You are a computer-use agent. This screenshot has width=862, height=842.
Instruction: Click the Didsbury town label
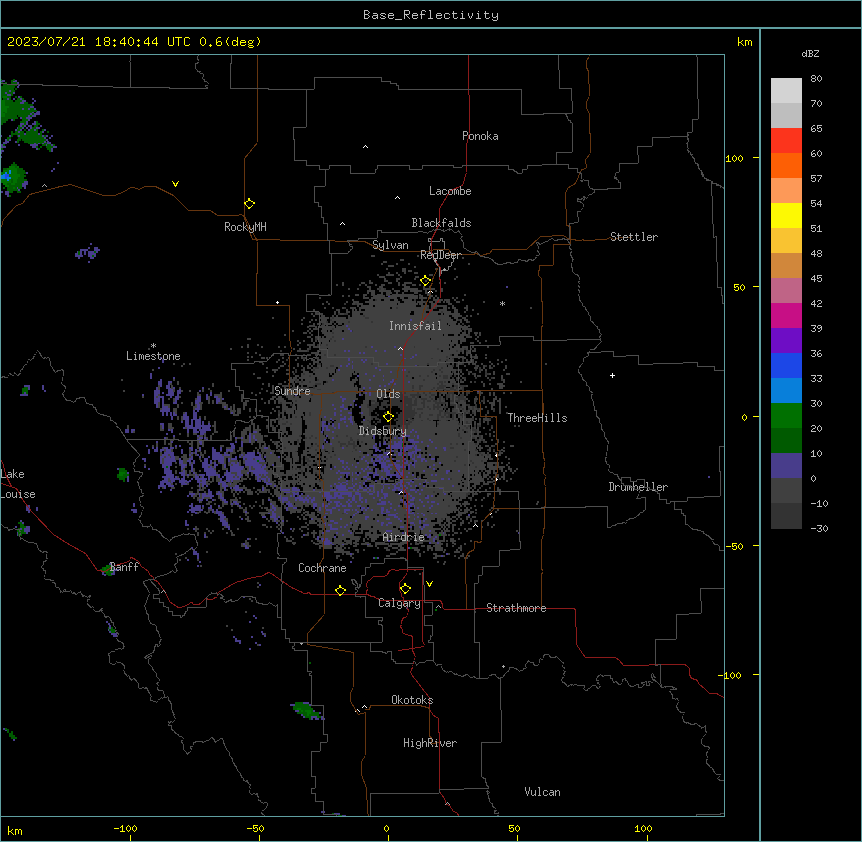tap(383, 431)
